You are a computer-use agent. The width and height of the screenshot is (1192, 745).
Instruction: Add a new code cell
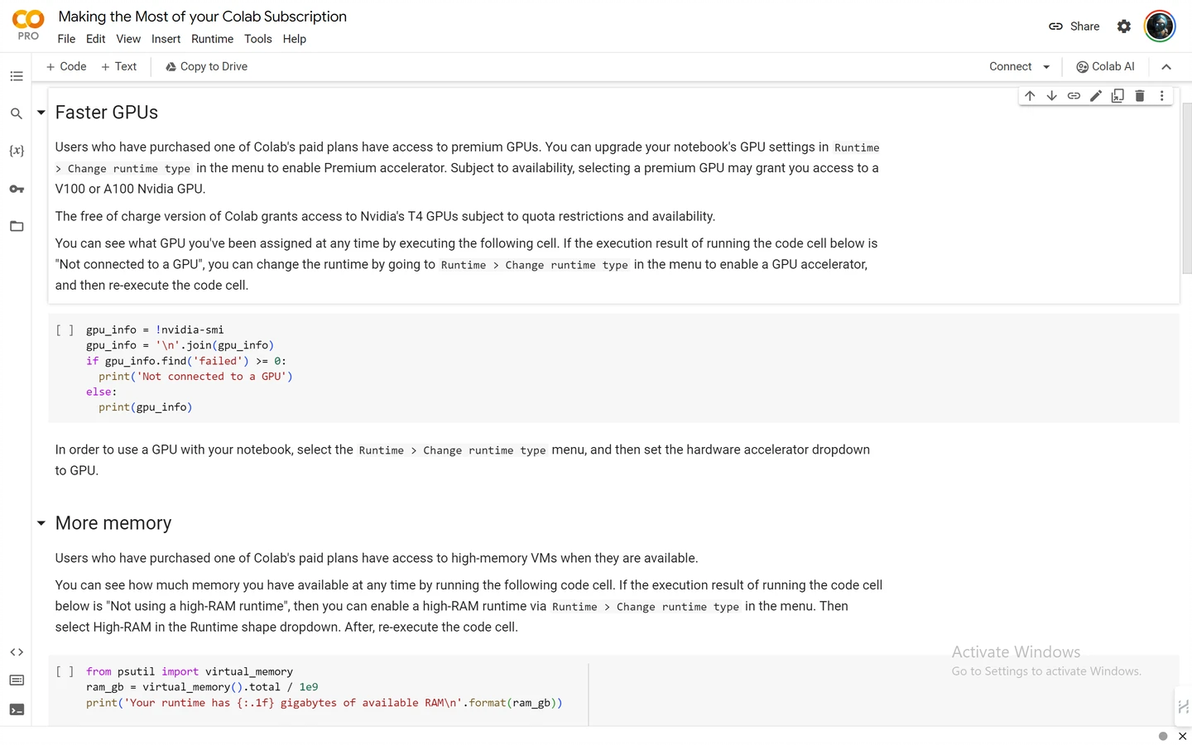(66, 67)
